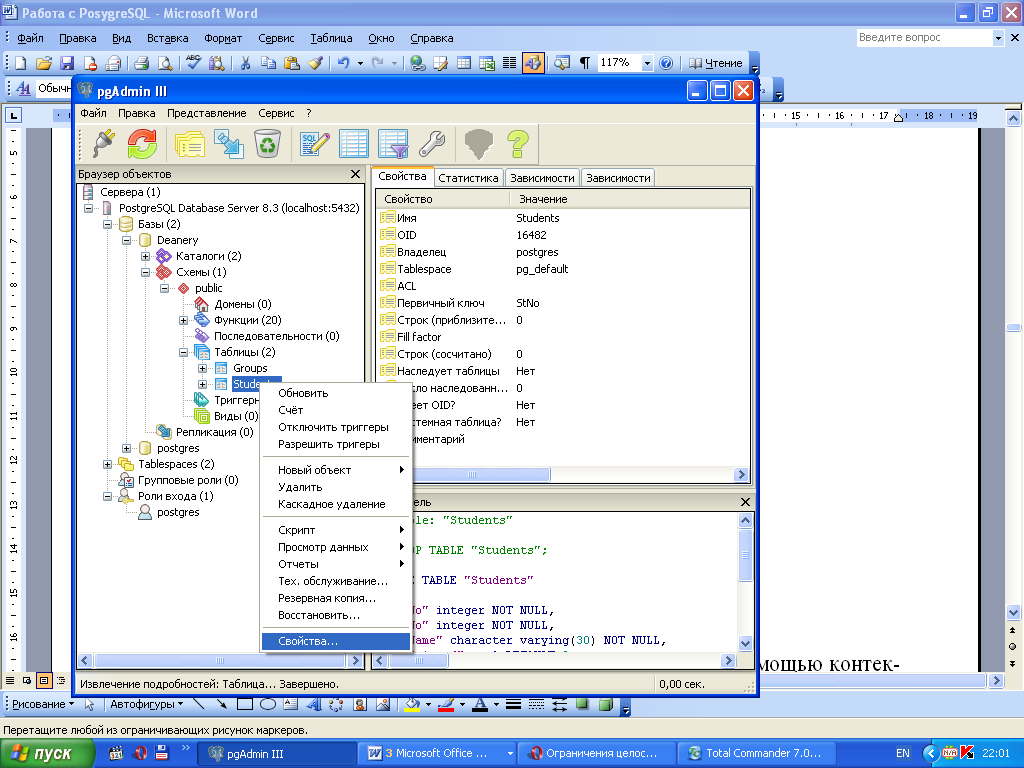Click the Чтение button in Word toolbar
This screenshot has height=768, width=1024.
coord(716,63)
